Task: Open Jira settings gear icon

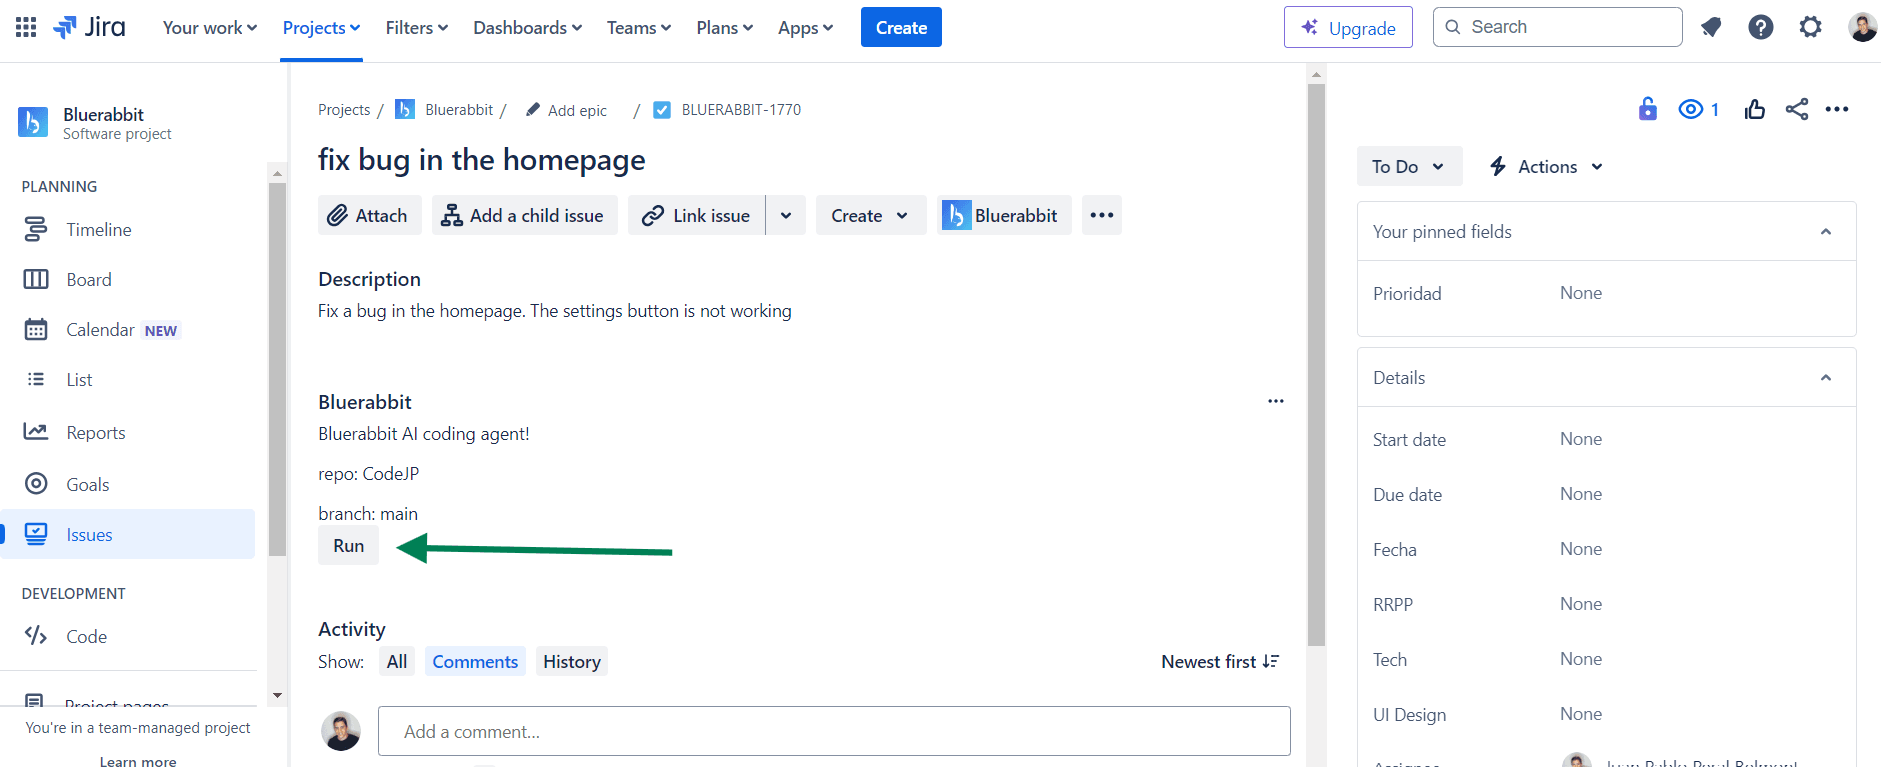Action: pos(1810,27)
